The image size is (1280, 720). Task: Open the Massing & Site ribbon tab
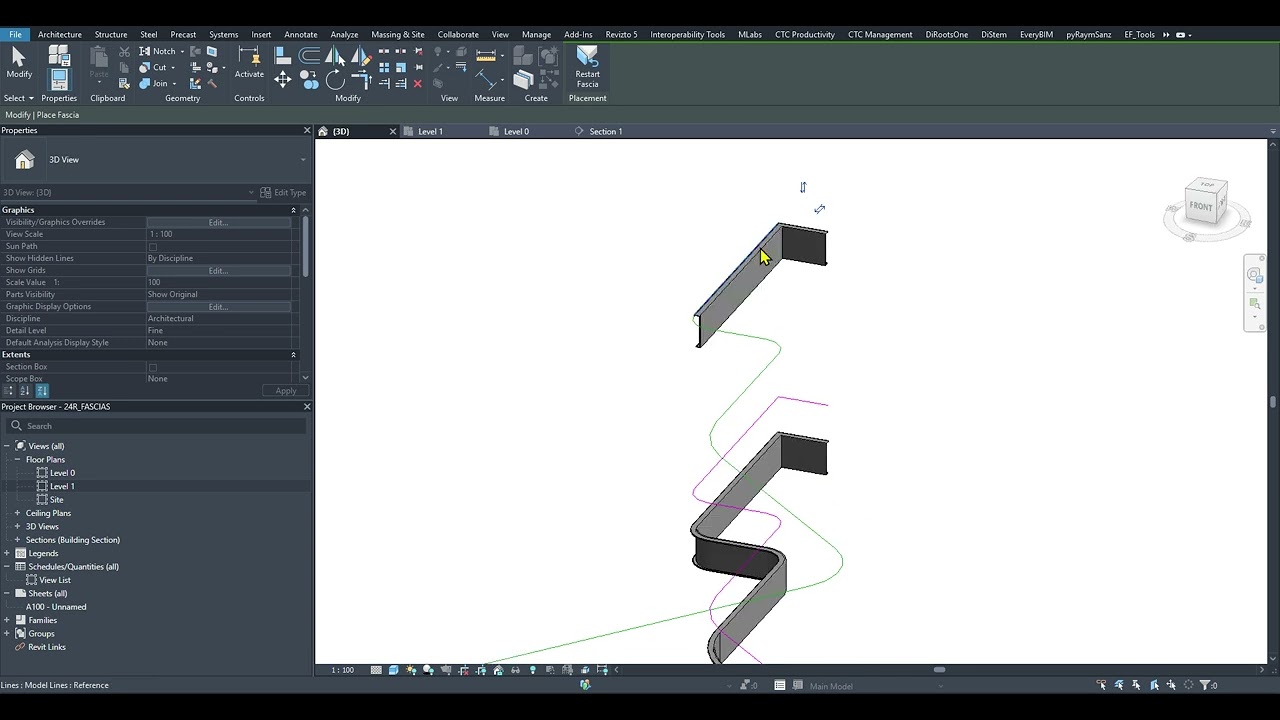click(x=397, y=34)
